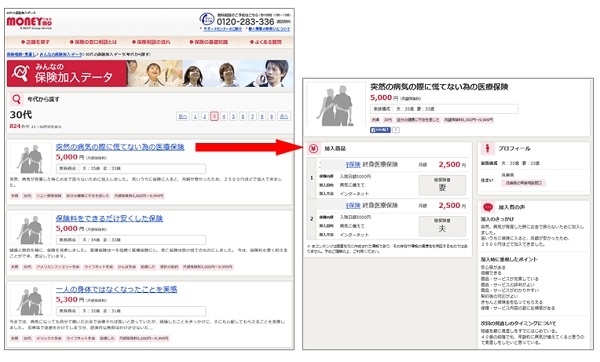Screen dimensions: 600x362
Task: Open the 保険相談の流れ menu item
Action: 151,42
